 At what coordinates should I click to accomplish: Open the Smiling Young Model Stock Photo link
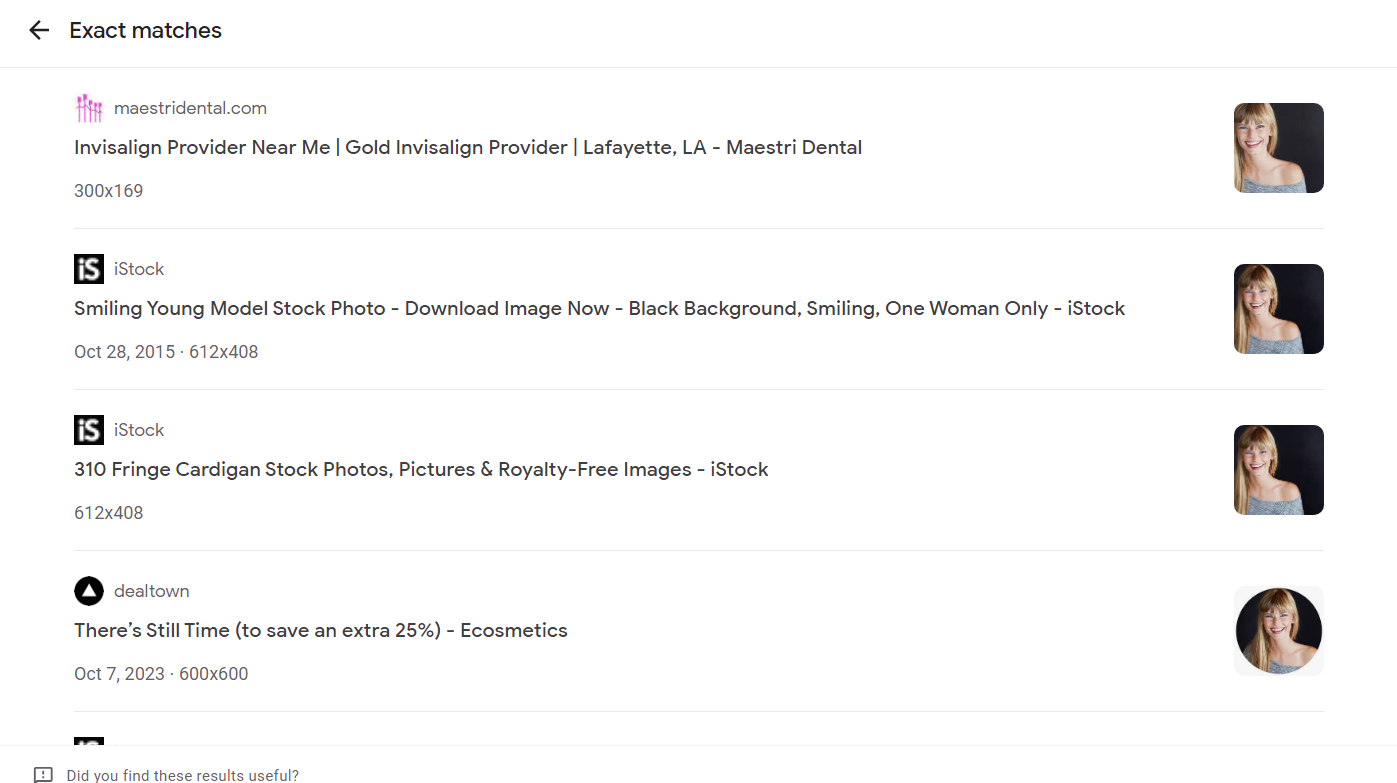point(600,309)
